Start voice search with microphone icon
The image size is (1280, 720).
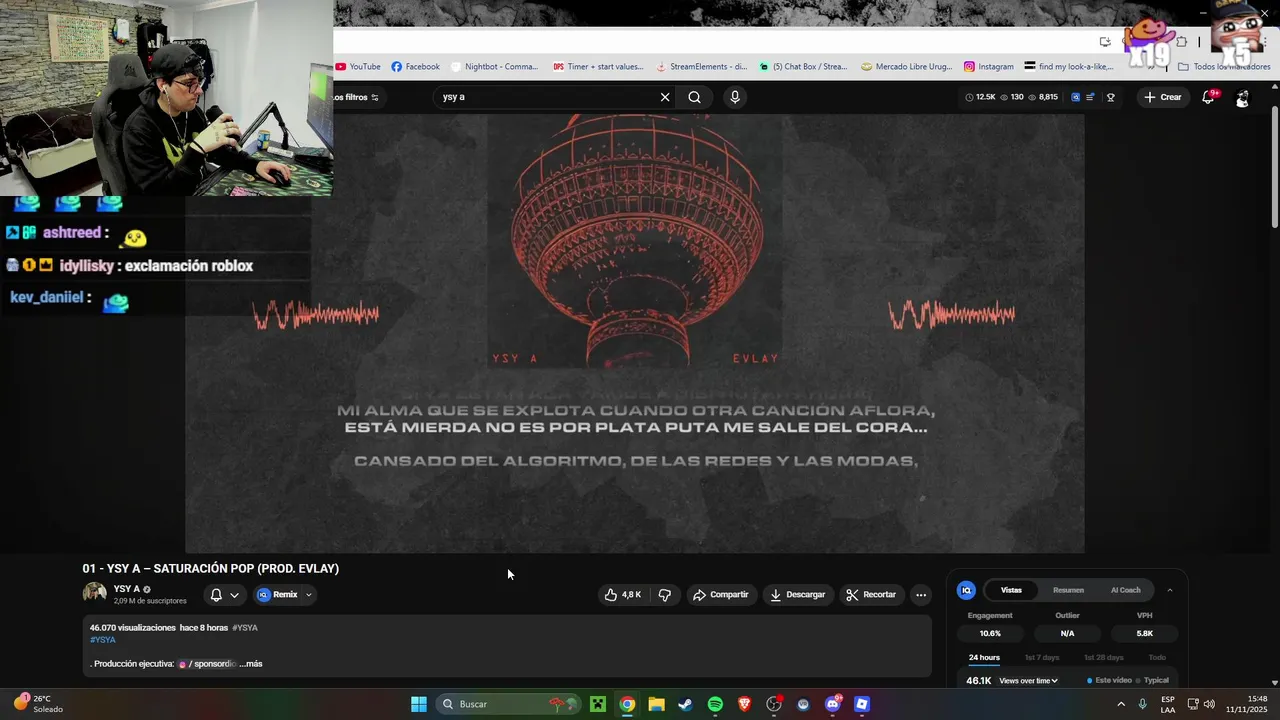coord(735,97)
